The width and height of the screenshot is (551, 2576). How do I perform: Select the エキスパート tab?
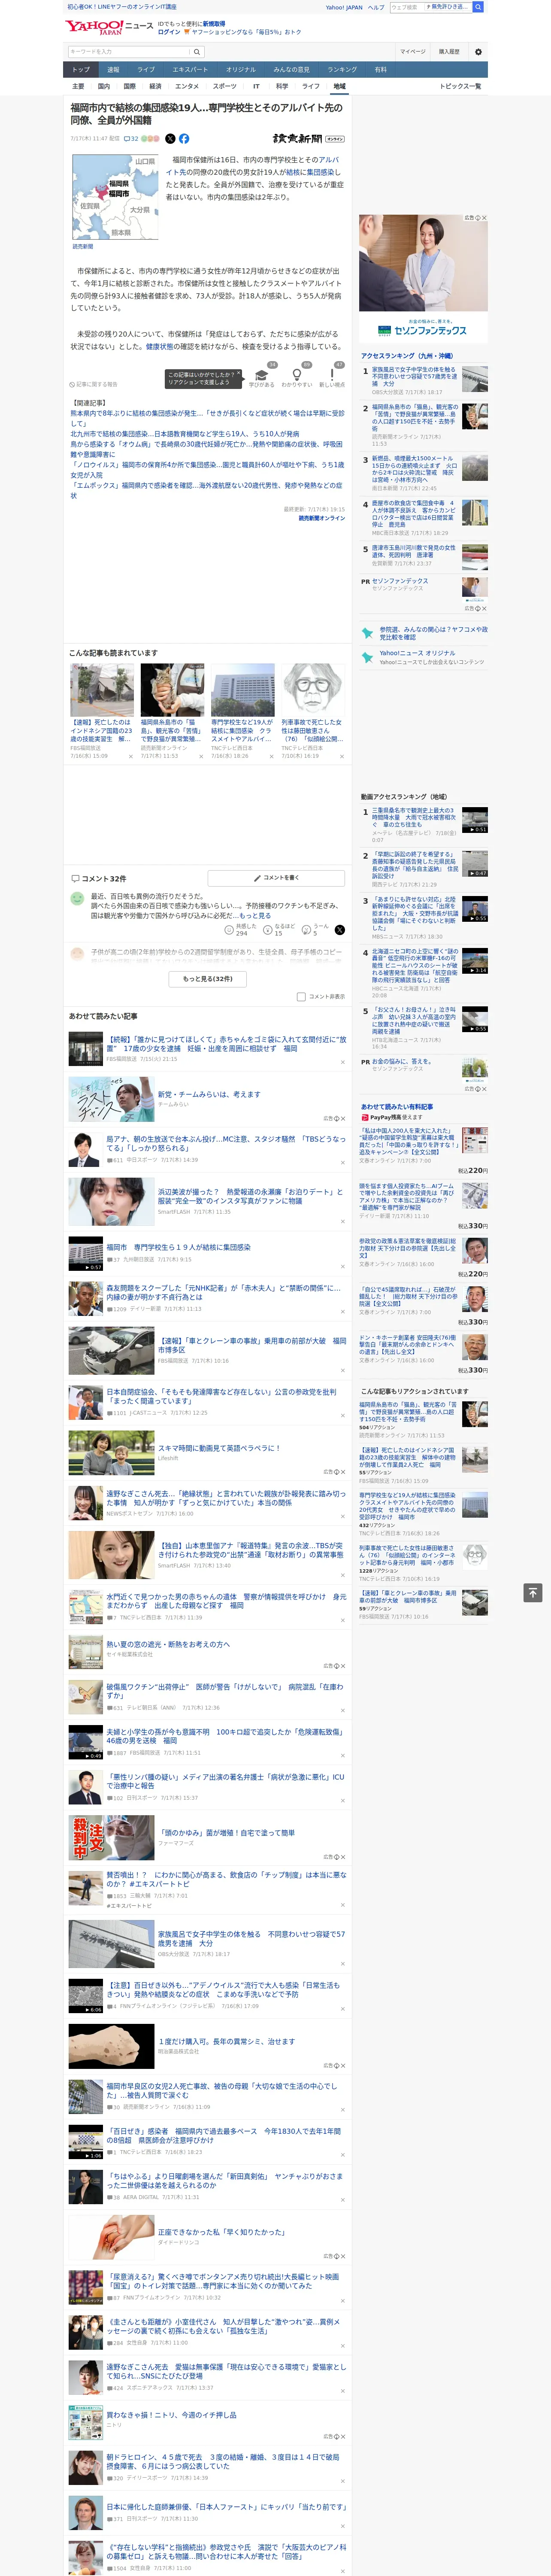(x=190, y=70)
